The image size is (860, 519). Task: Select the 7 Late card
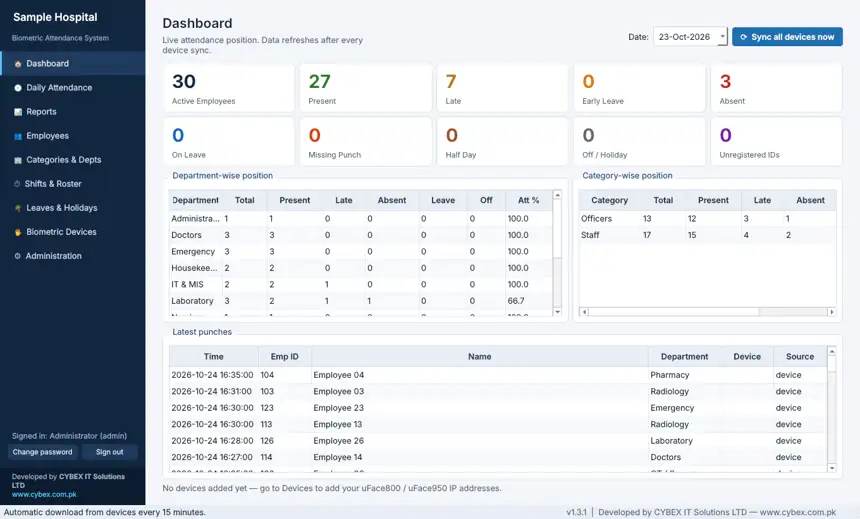(x=502, y=88)
